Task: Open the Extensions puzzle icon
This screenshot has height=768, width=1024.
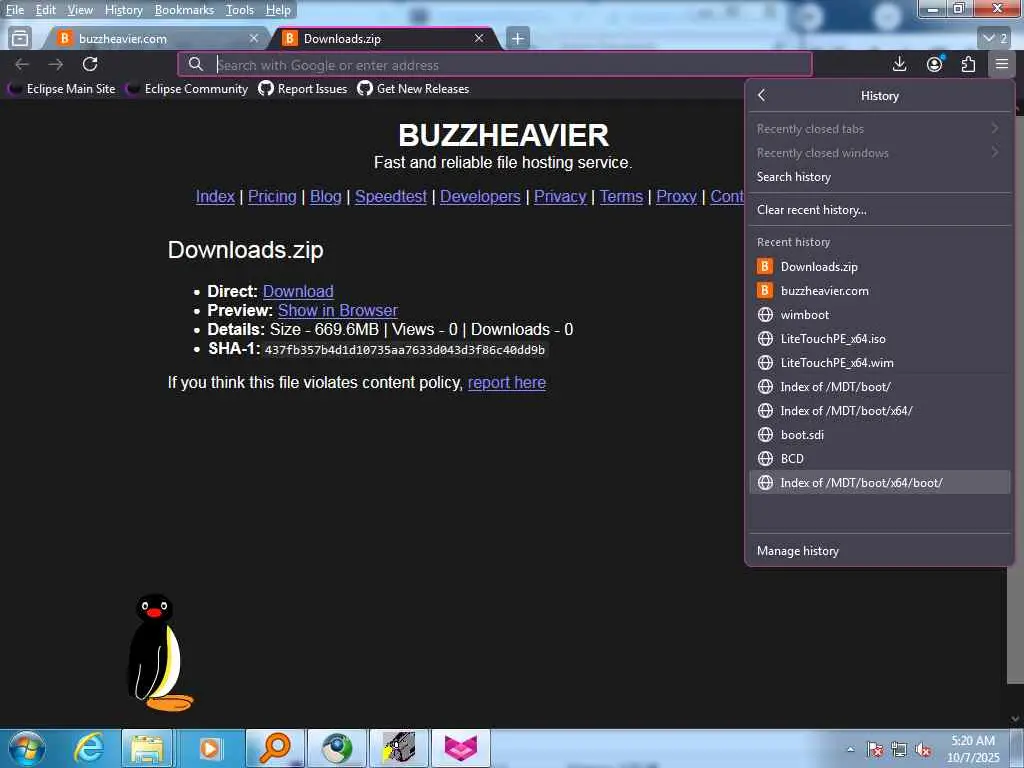Action: 968,64
